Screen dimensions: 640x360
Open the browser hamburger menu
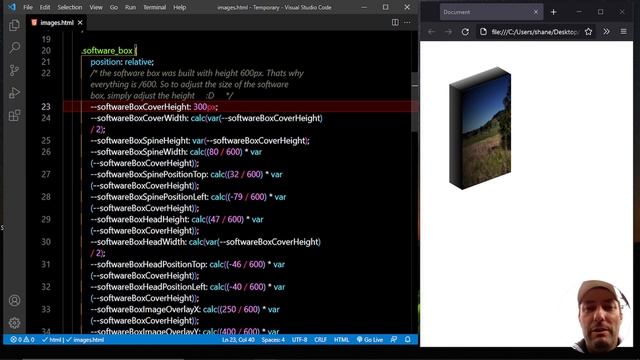(623, 32)
